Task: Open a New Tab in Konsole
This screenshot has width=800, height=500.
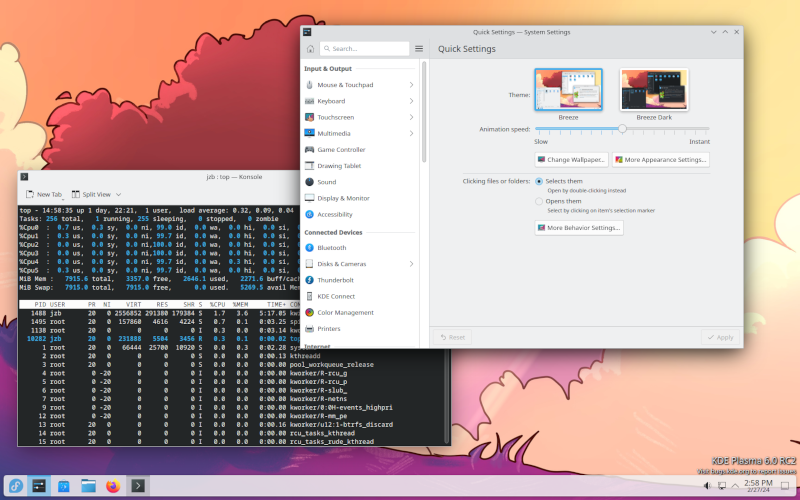Action: click(x=44, y=194)
